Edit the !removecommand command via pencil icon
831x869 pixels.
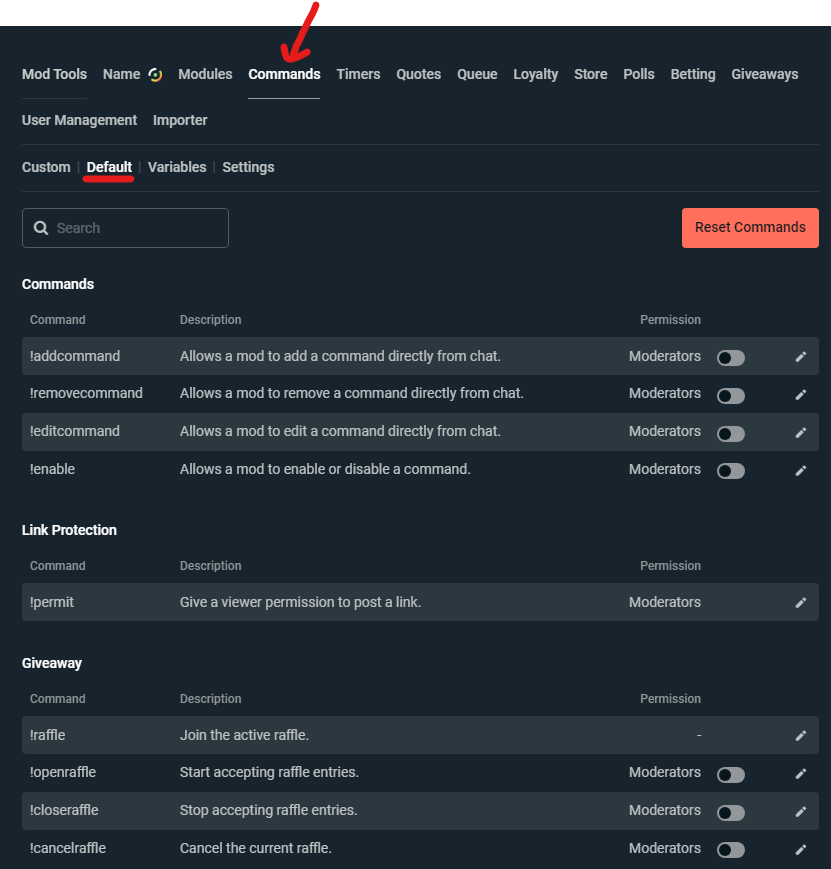(x=800, y=394)
